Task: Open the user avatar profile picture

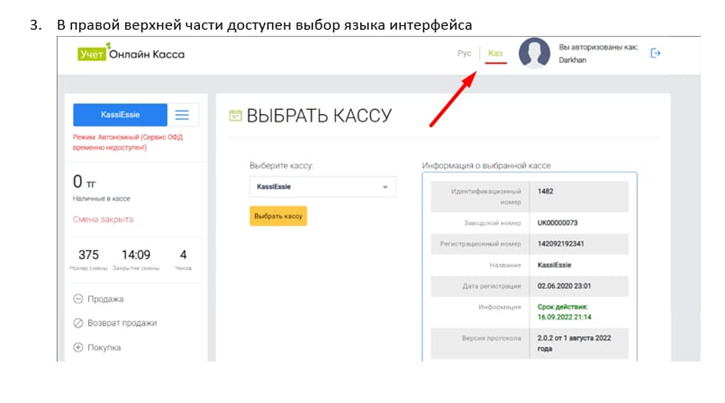Action: pos(534,53)
